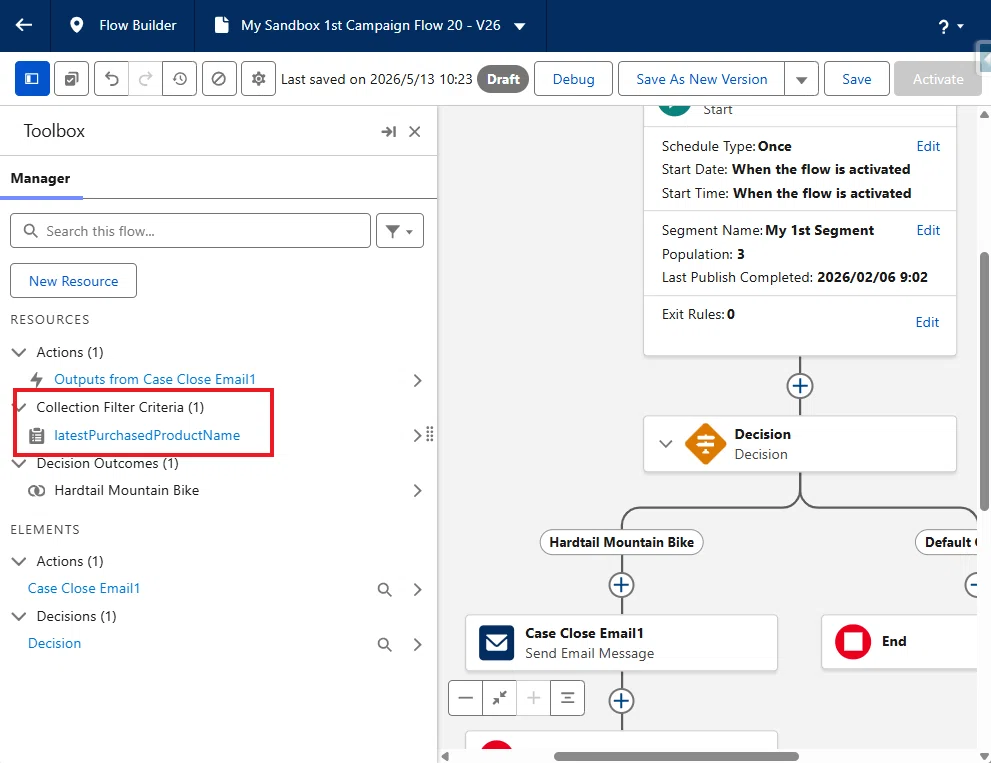
Task: Locate Case Close Email1 with magnifier icon
Action: click(384, 590)
